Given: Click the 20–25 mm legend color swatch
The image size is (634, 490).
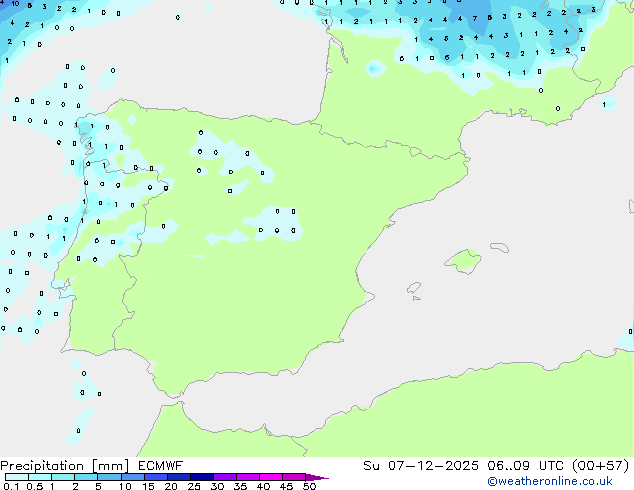Looking at the screenshot, I should click(x=179, y=477).
